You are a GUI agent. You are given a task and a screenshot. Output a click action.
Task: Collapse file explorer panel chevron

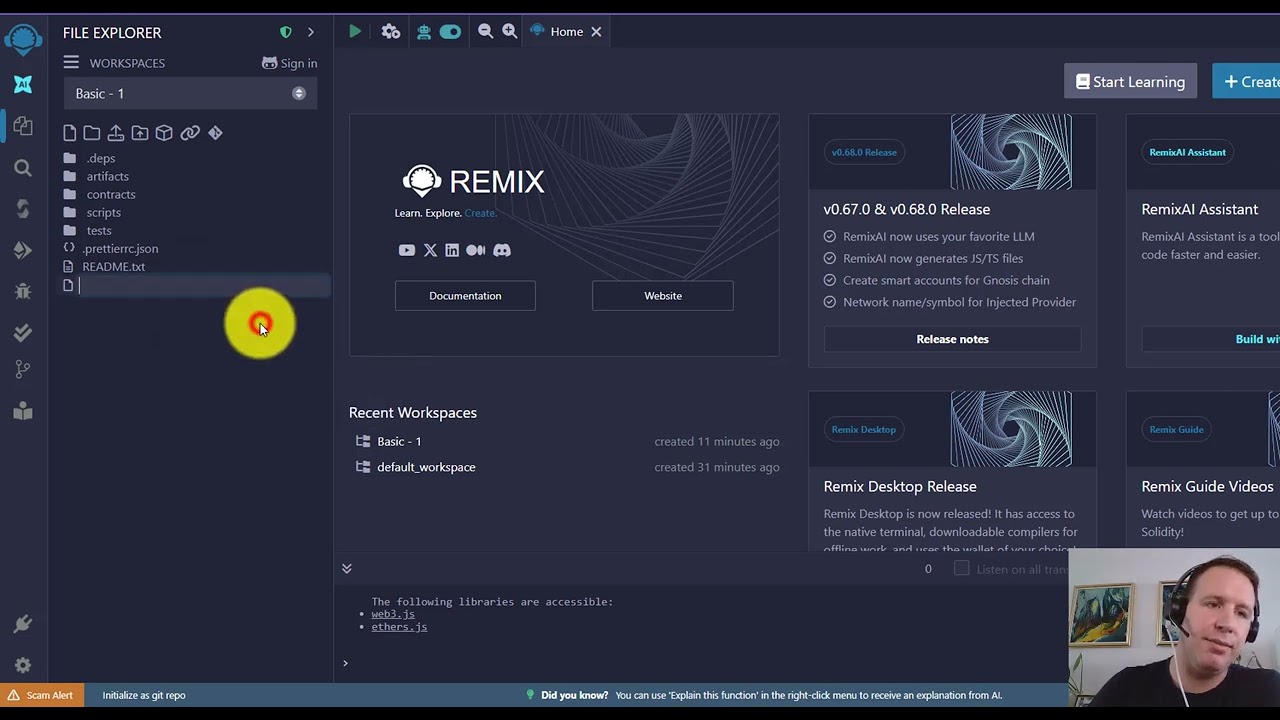(x=311, y=33)
